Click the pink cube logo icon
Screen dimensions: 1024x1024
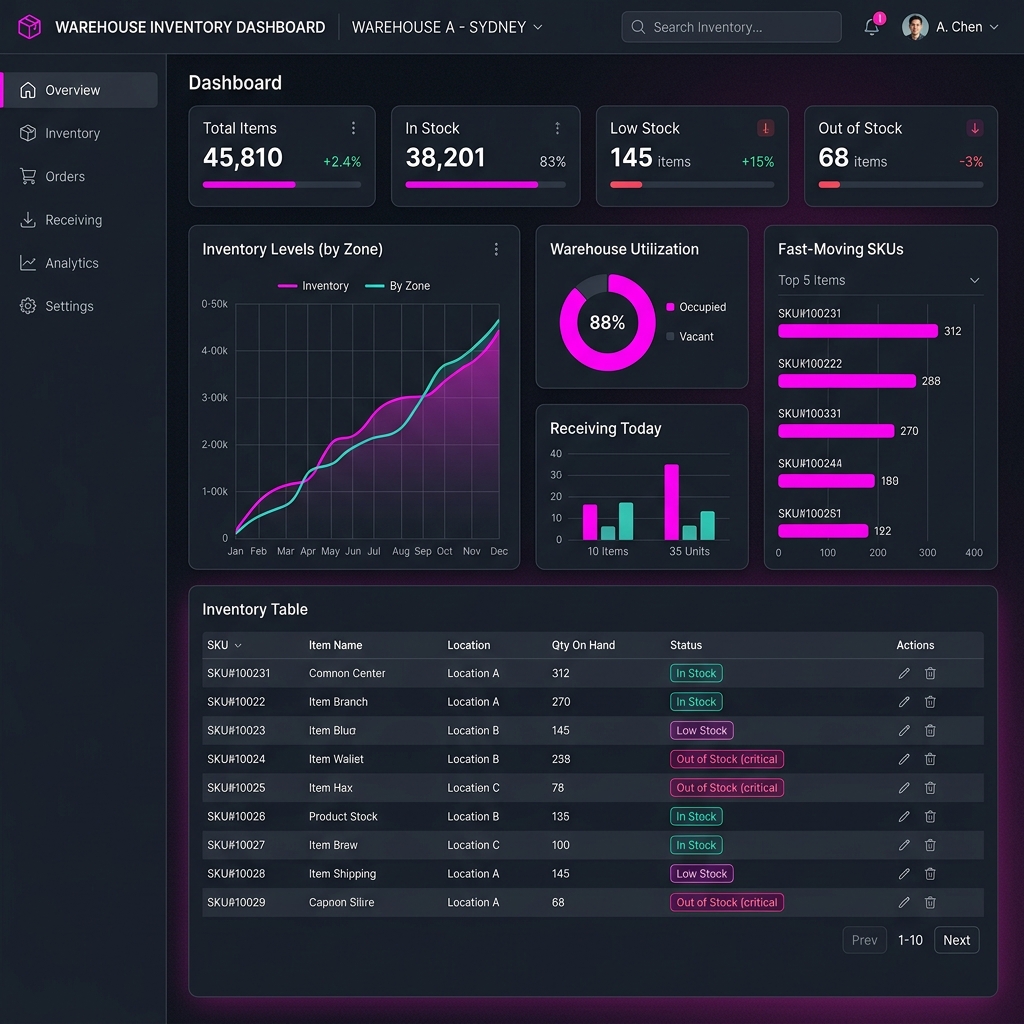coord(29,27)
